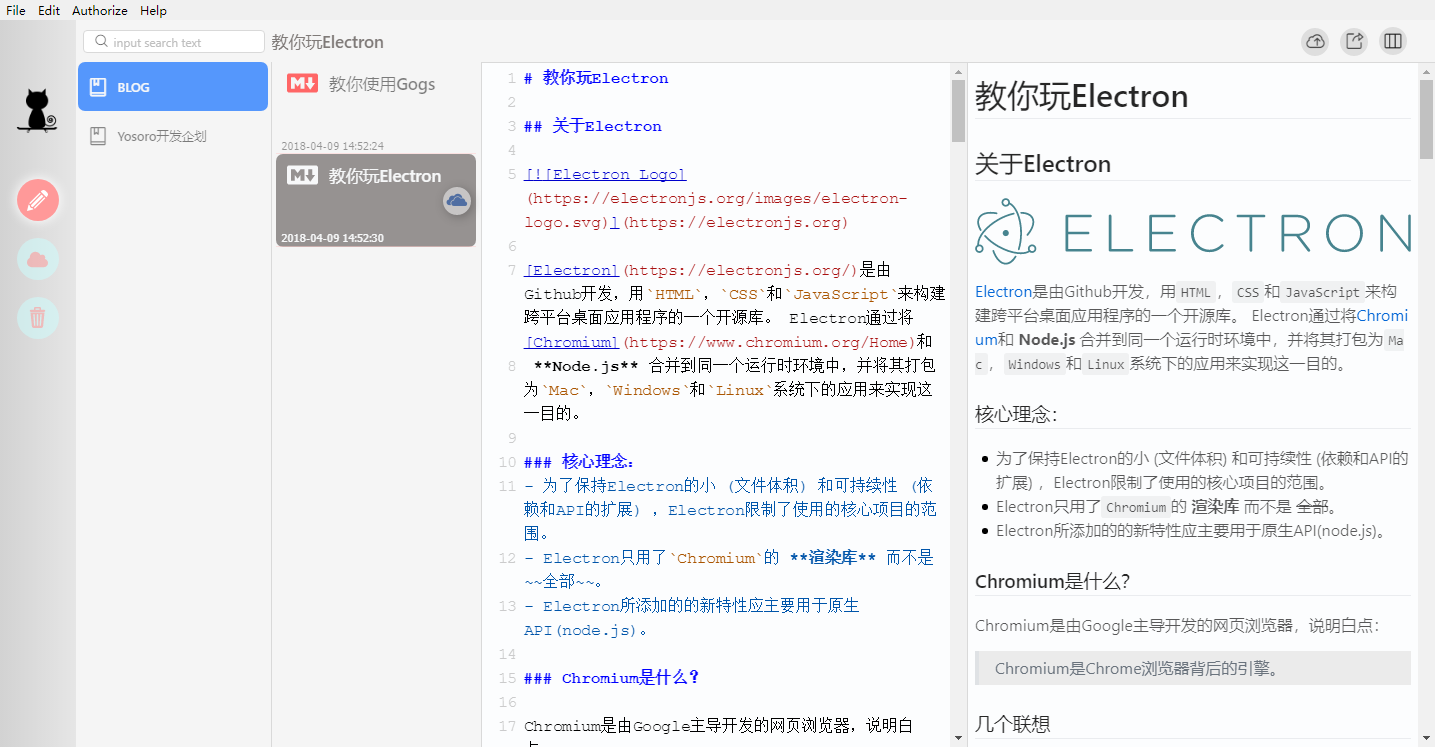Open the File menu
1435x747 pixels.
(x=16, y=10)
